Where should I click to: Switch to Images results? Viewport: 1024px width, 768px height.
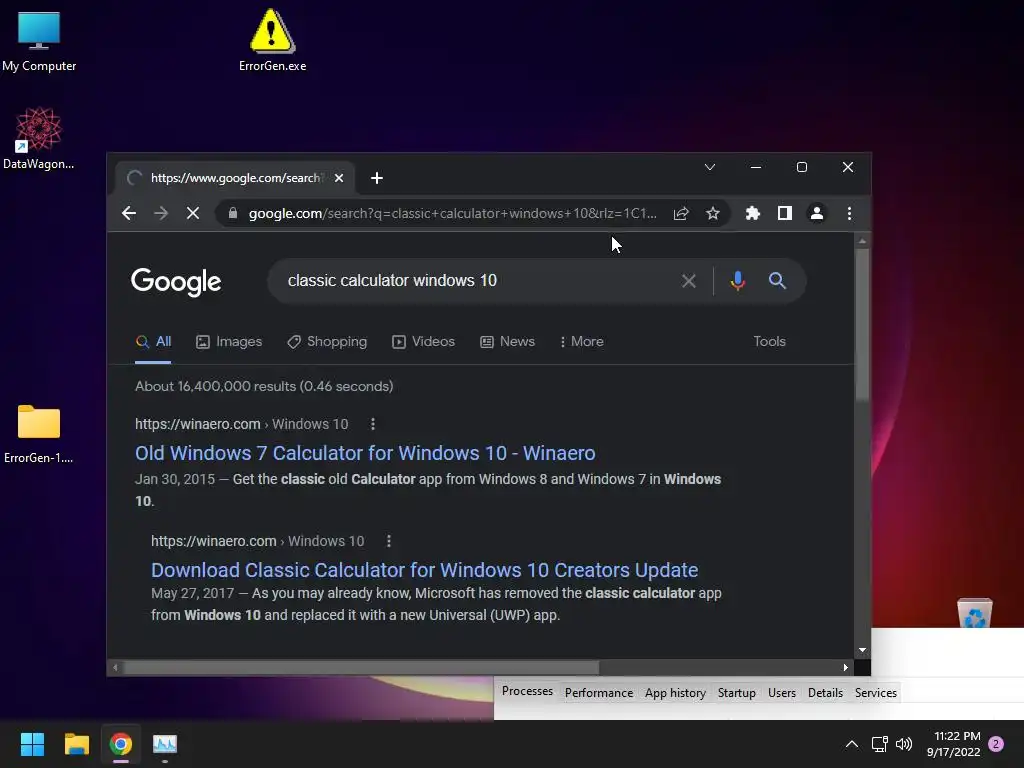[x=229, y=342]
